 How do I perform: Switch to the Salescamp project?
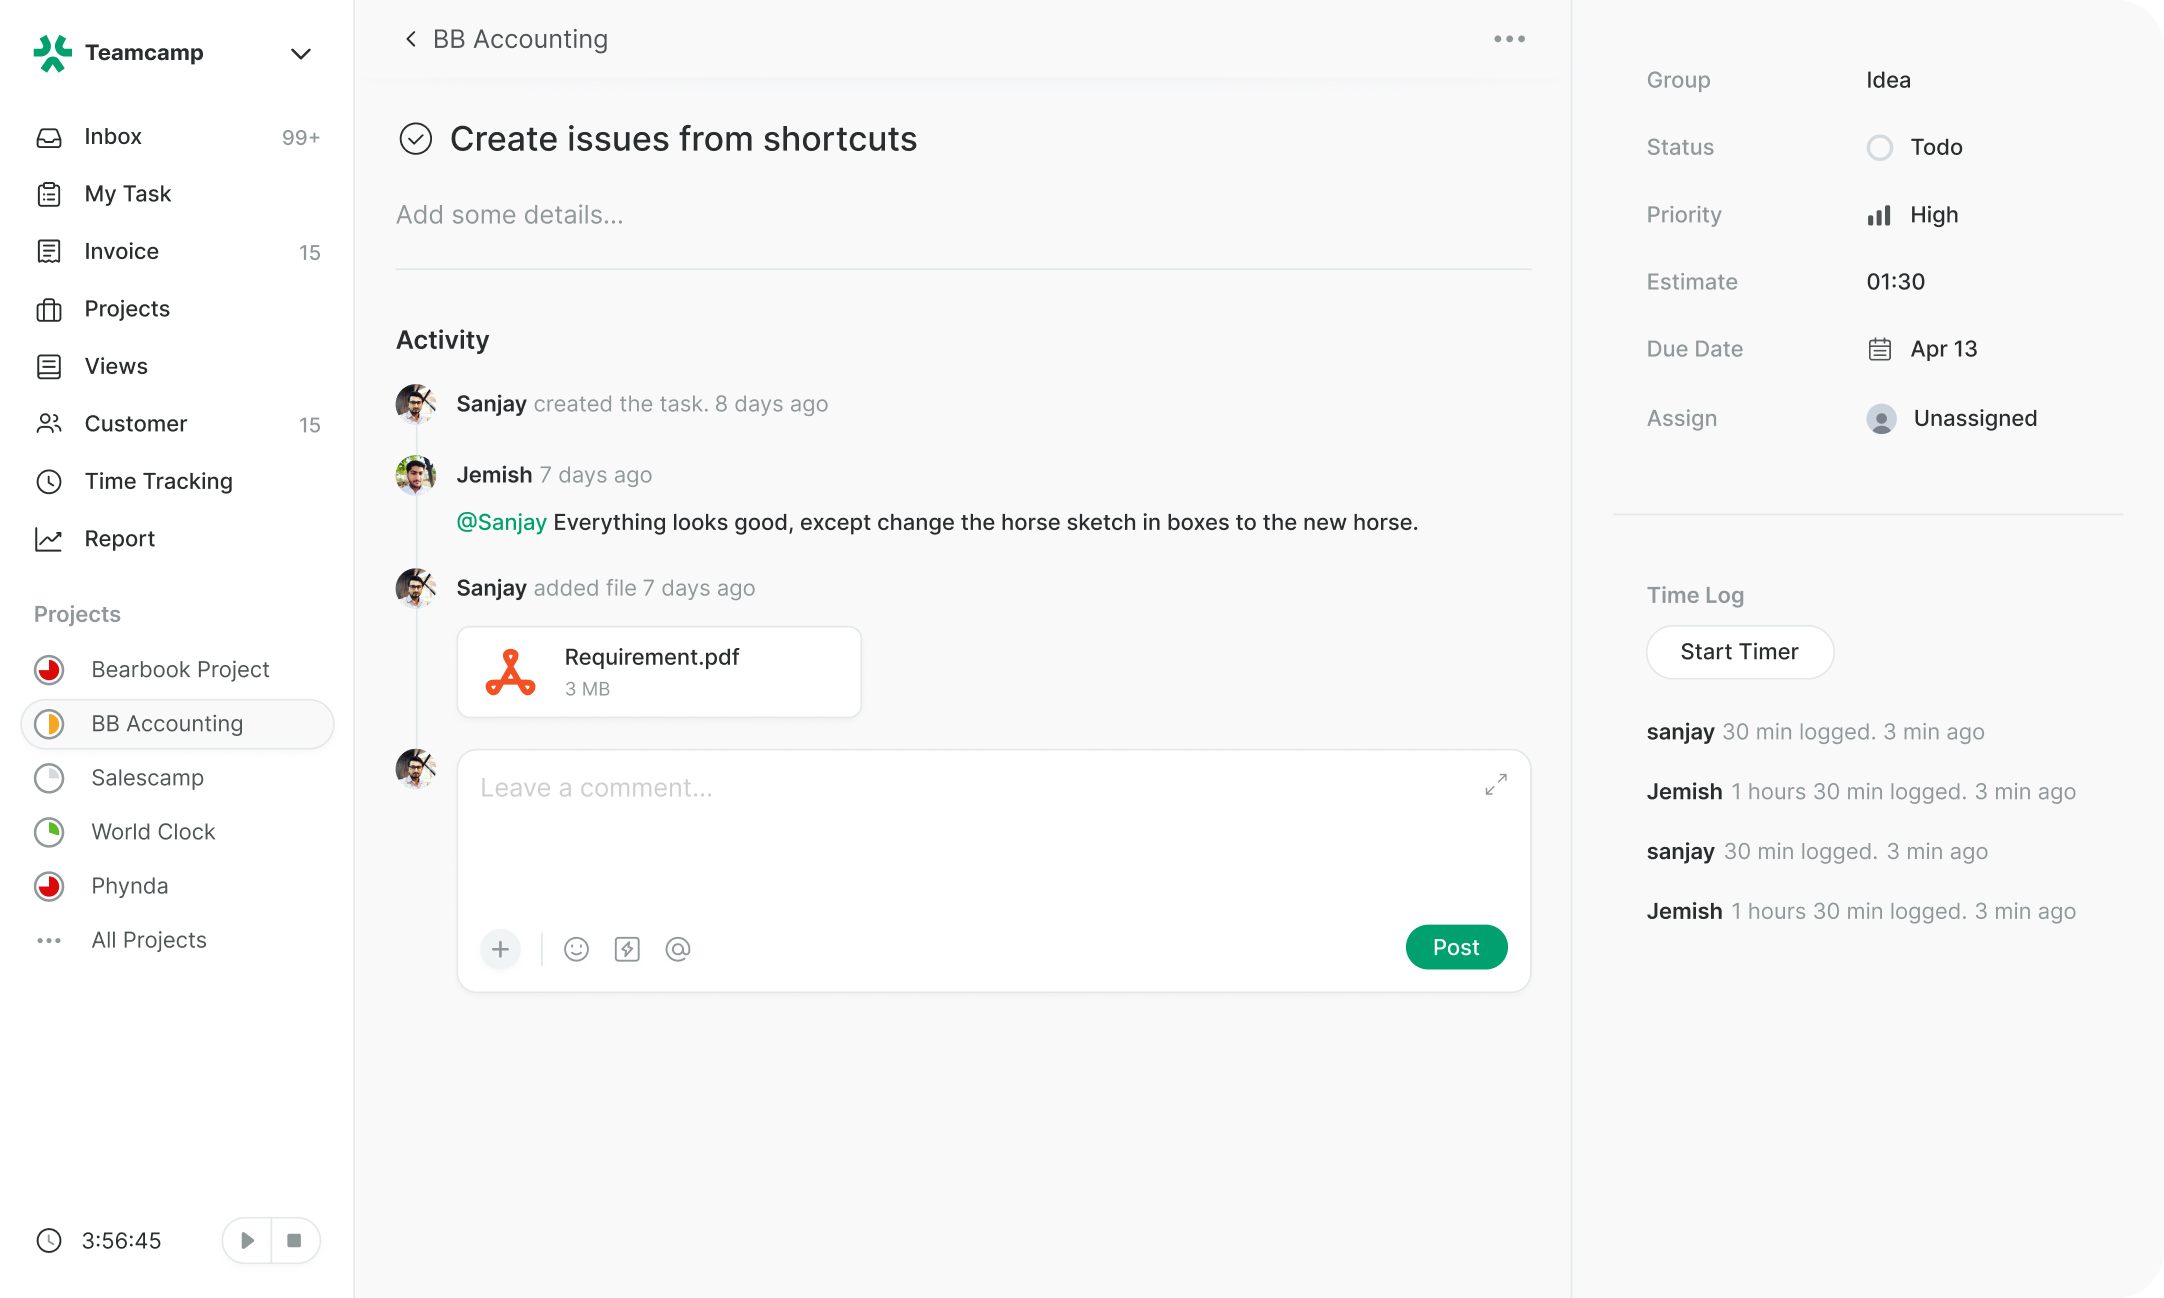[x=147, y=777]
